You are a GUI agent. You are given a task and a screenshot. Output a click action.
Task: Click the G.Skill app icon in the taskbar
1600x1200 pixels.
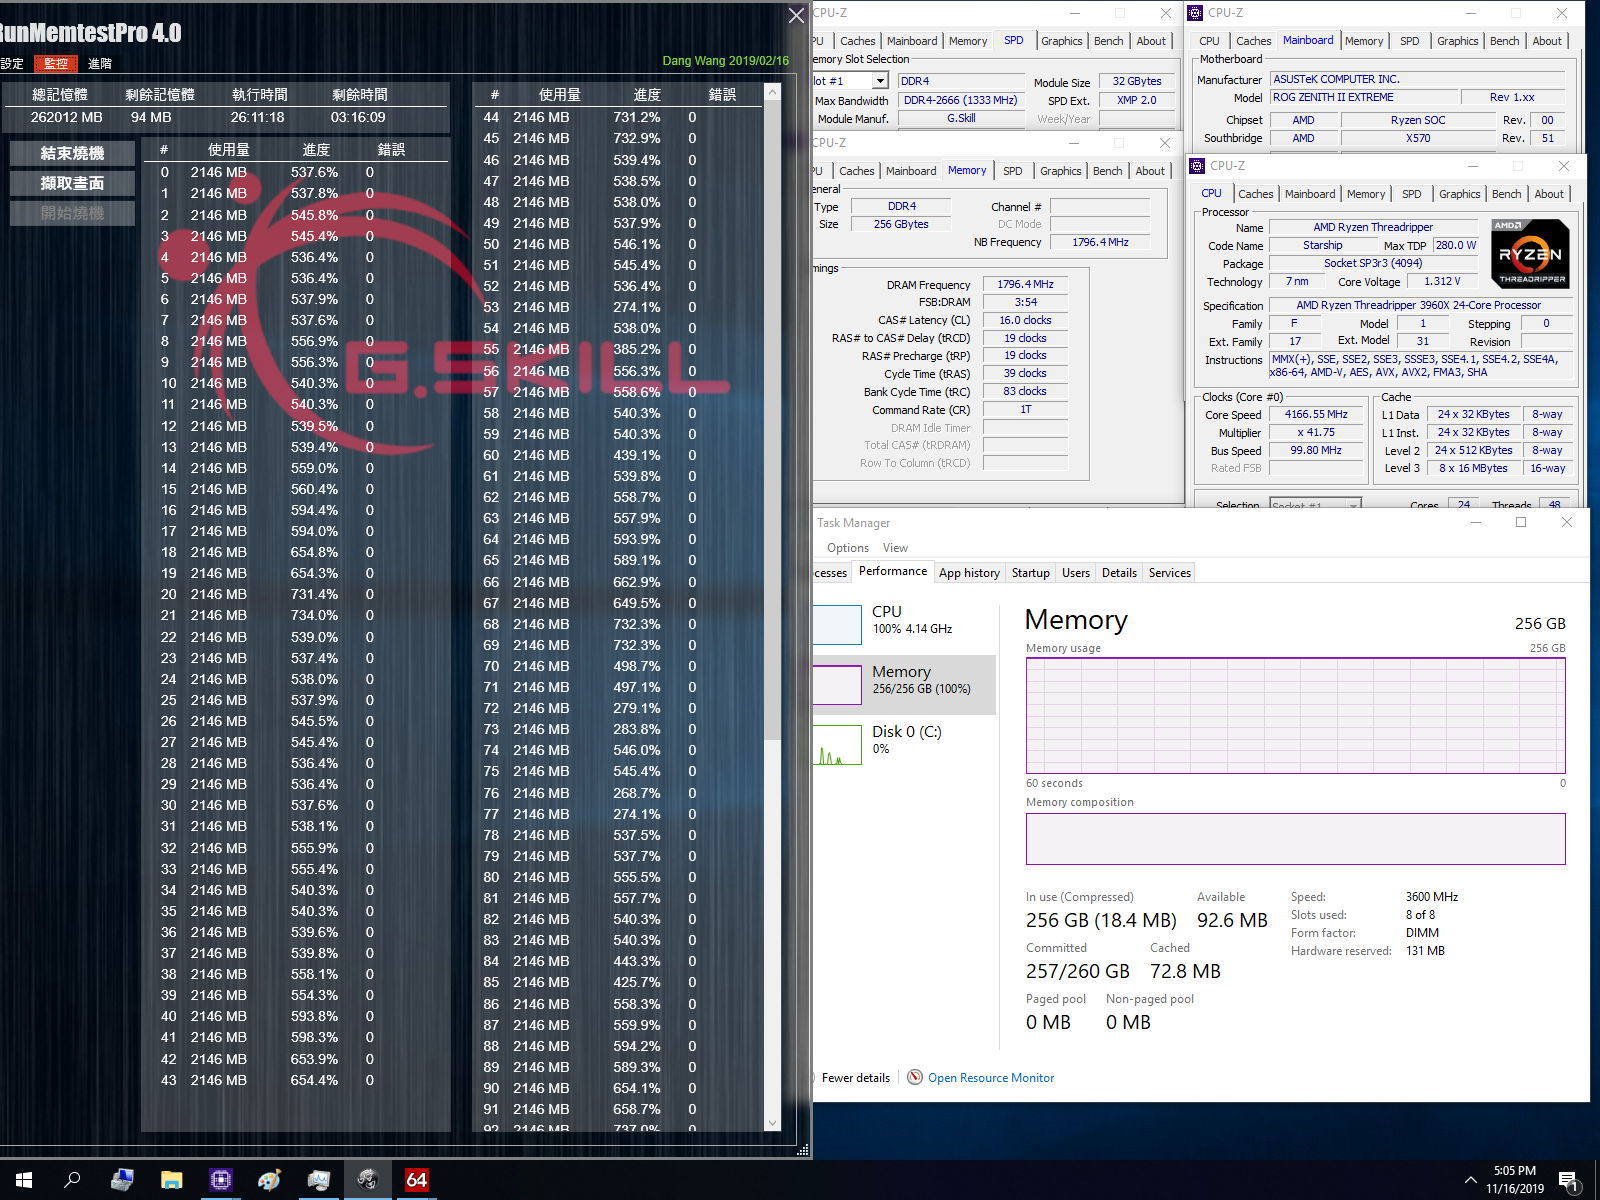tap(367, 1180)
